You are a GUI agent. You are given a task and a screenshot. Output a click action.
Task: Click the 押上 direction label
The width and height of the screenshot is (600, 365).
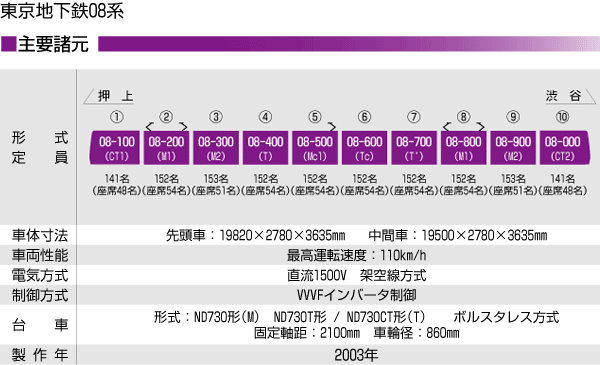click(x=116, y=96)
